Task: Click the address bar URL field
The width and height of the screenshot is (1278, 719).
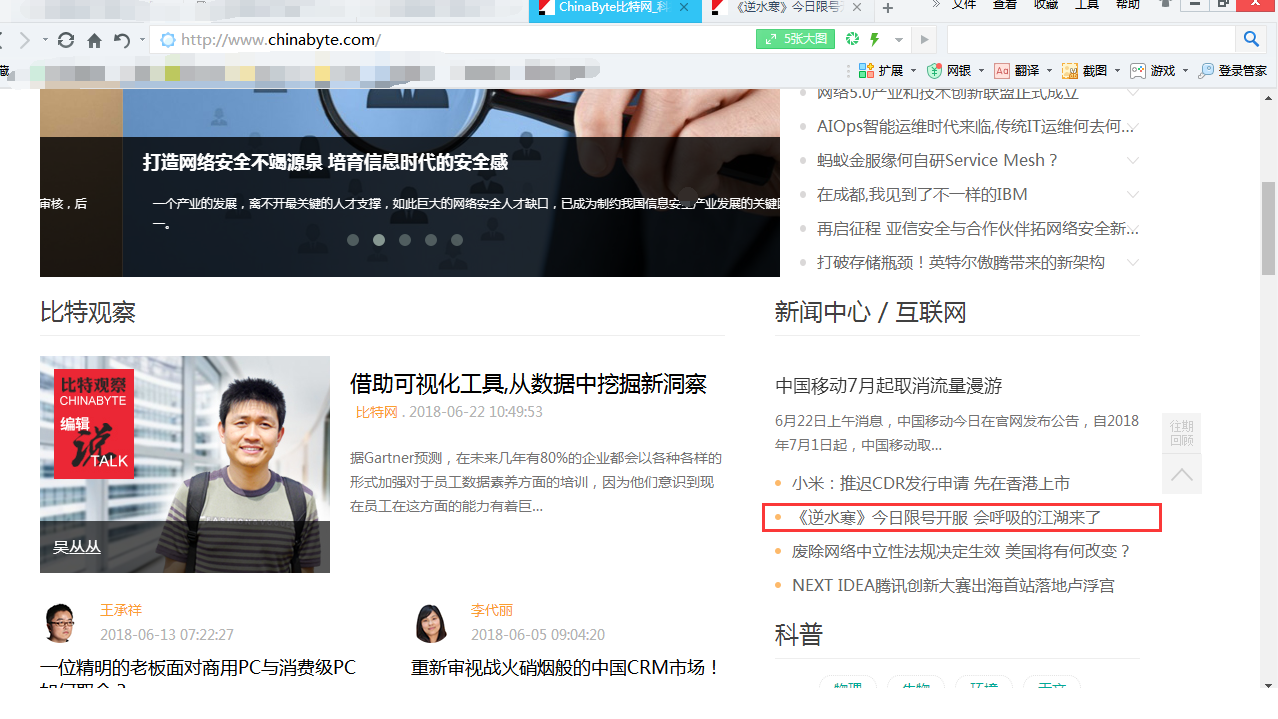Action: [450, 40]
